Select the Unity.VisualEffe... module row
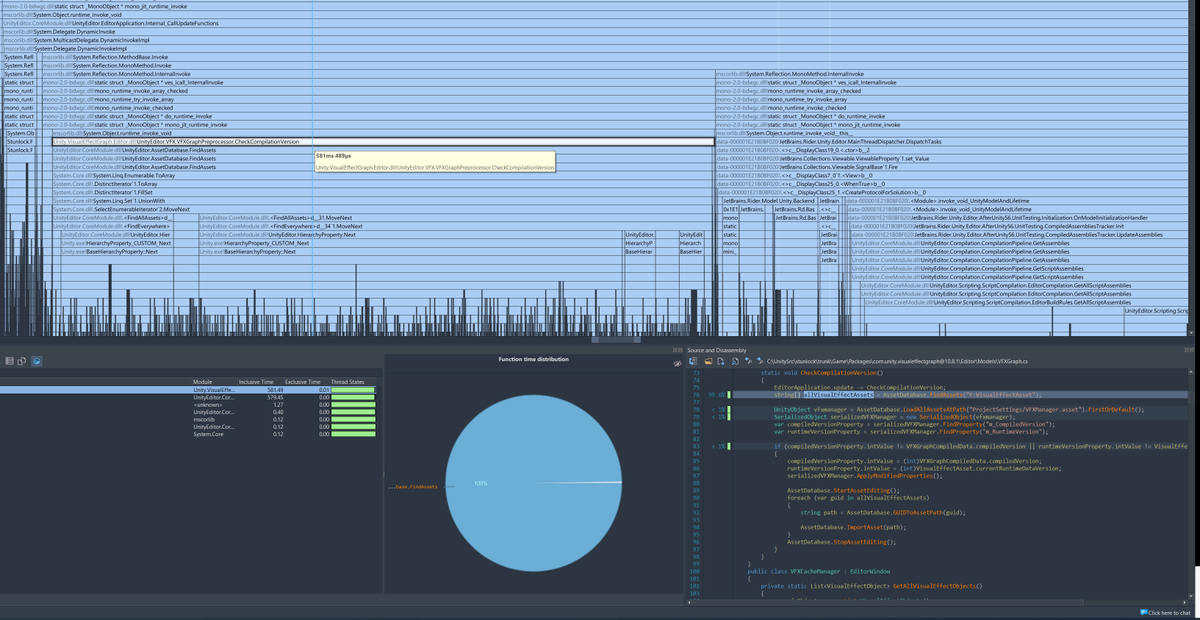 (x=190, y=390)
